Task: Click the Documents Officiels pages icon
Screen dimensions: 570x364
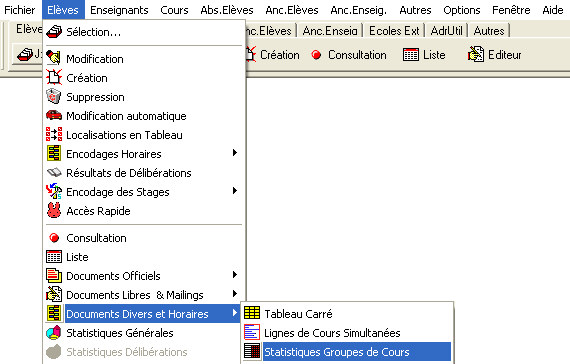Action: click(x=54, y=276)
